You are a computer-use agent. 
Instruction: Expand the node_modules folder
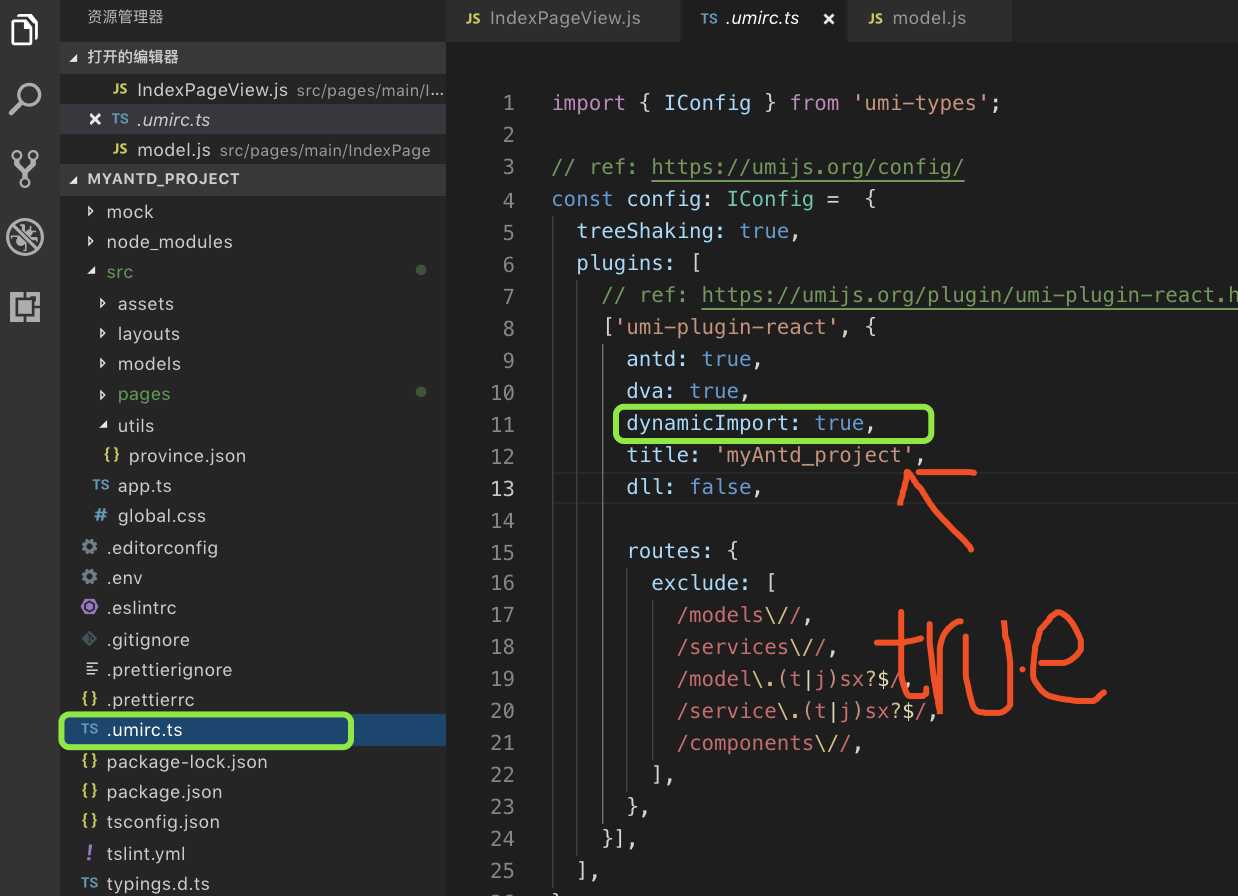pos(169,242)
